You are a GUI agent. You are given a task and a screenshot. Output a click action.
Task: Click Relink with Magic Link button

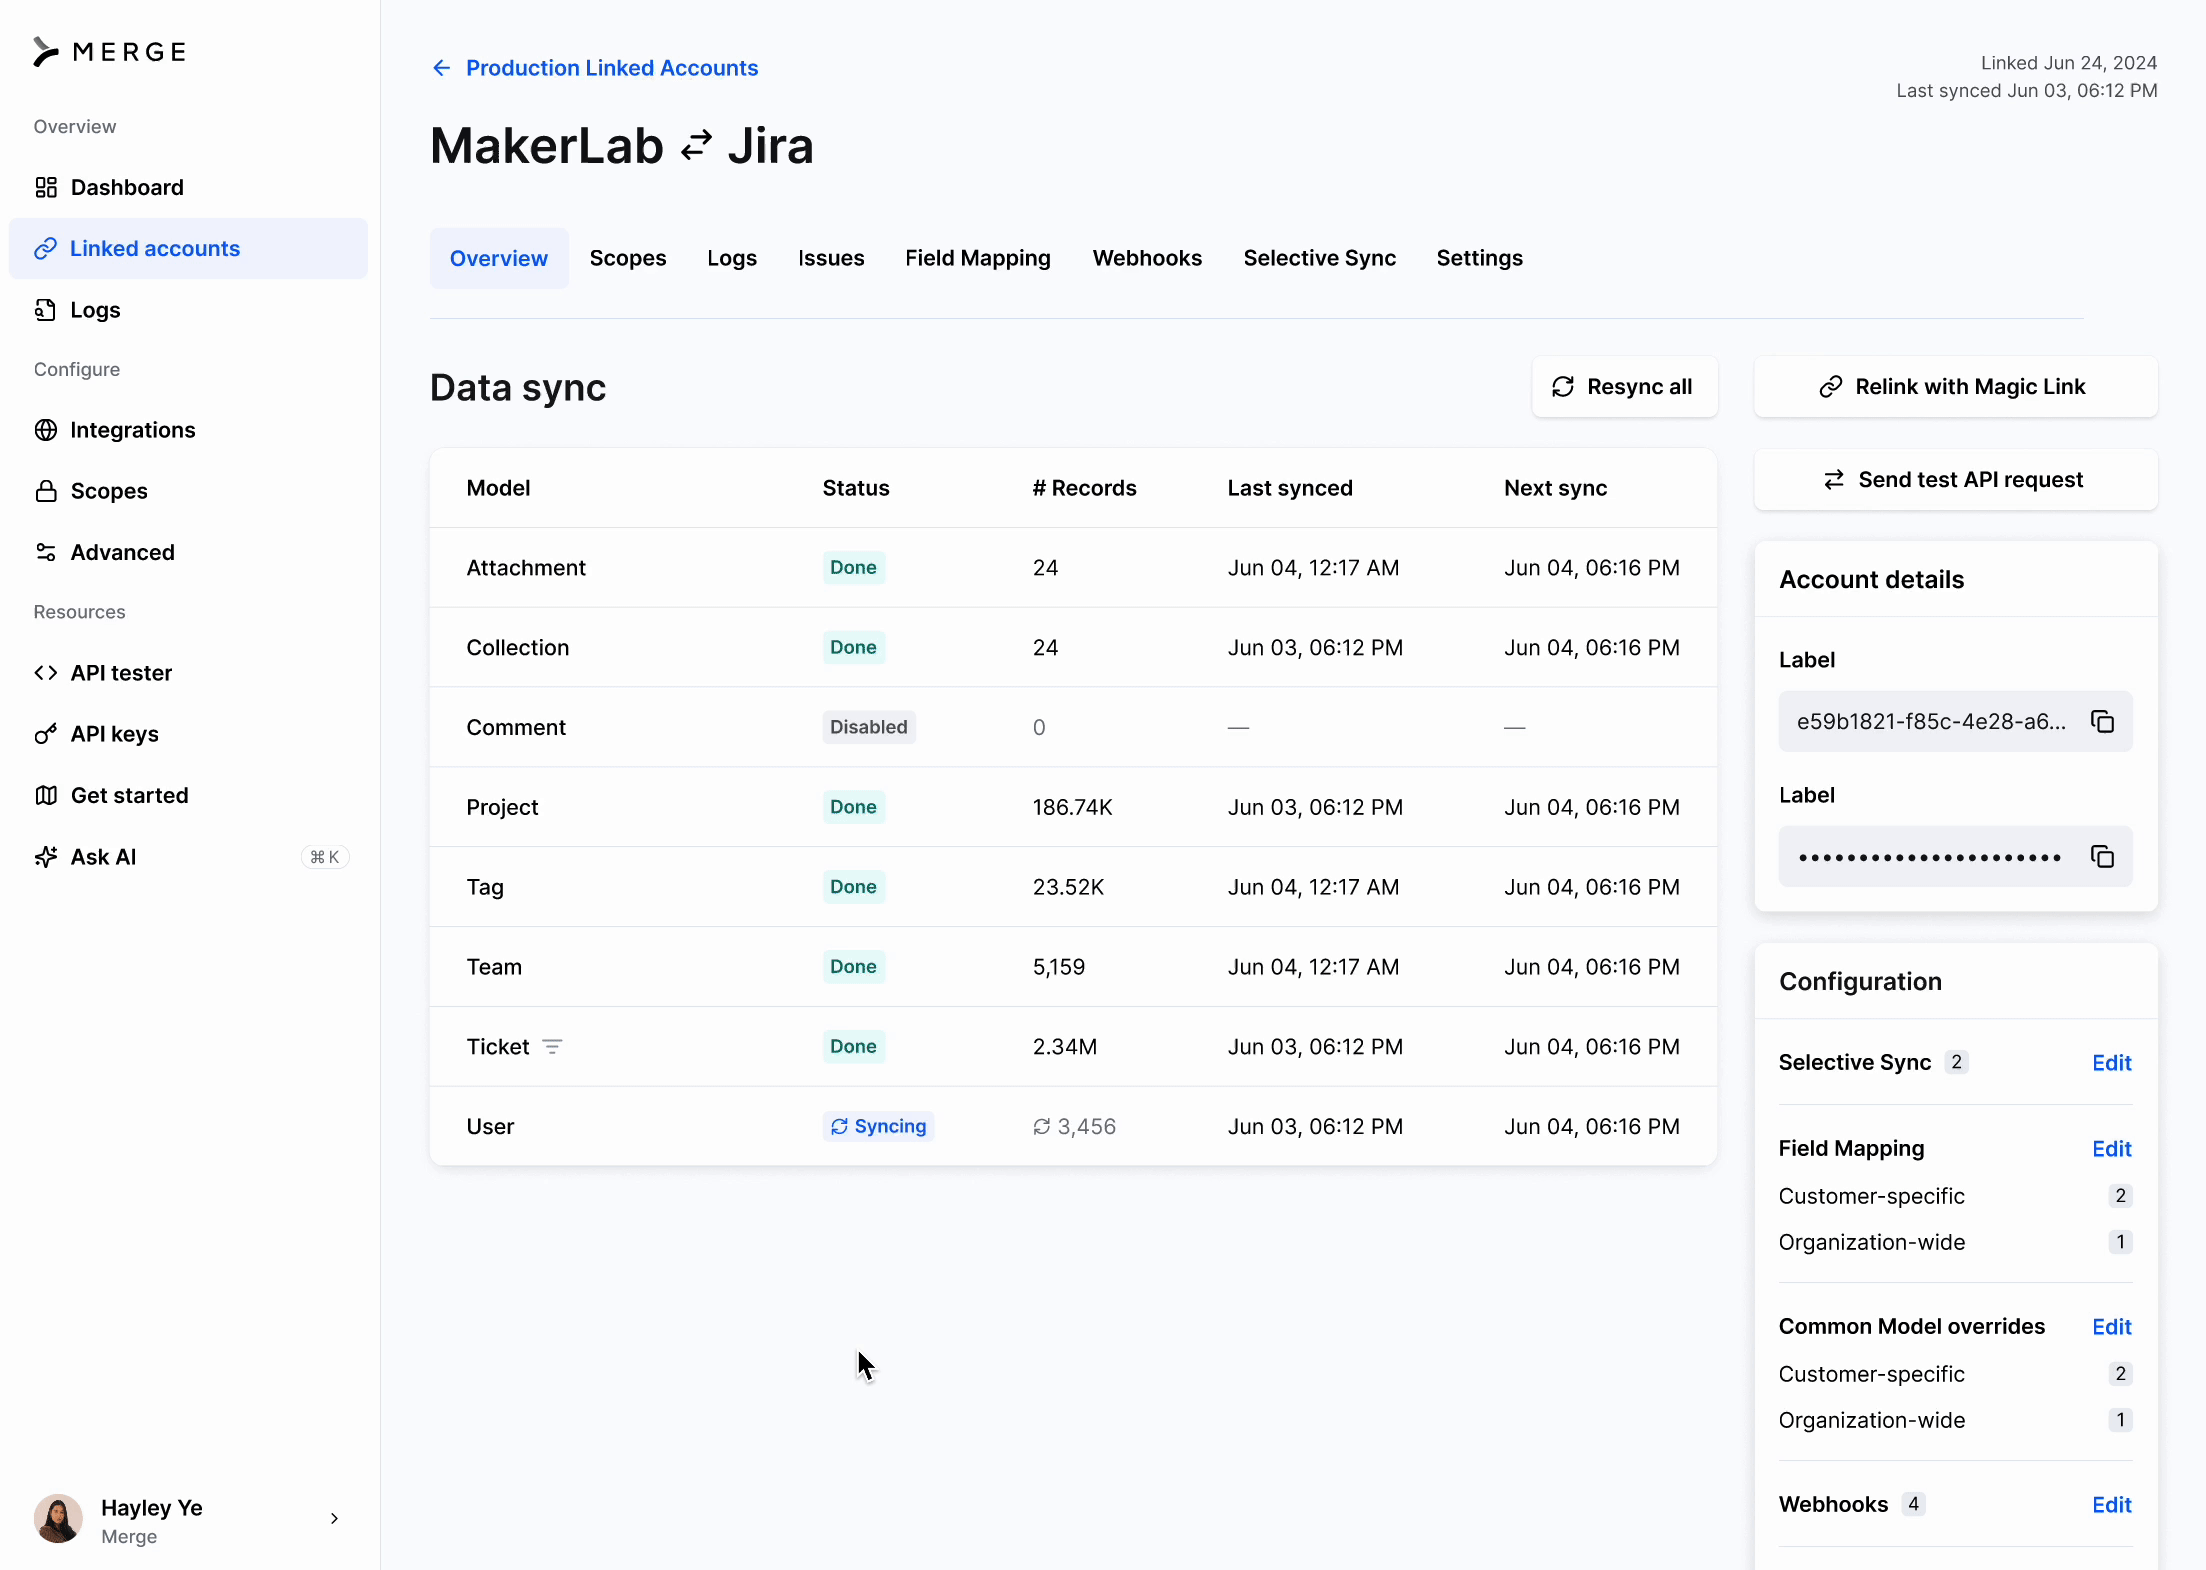1956,387
